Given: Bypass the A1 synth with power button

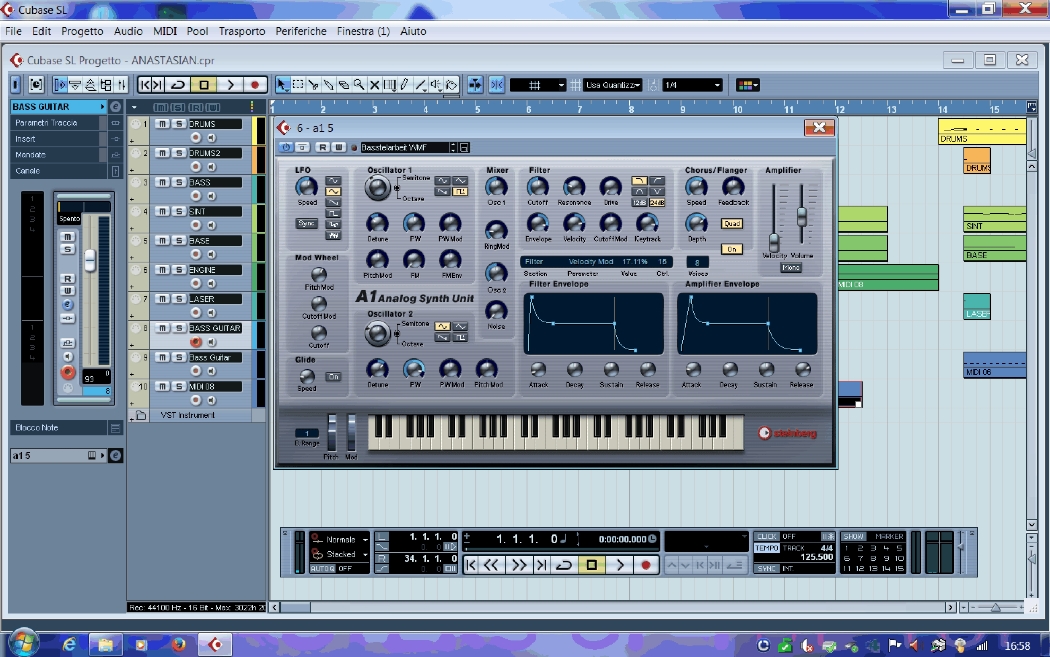Looking at the screenshot, I should [286, 147].
